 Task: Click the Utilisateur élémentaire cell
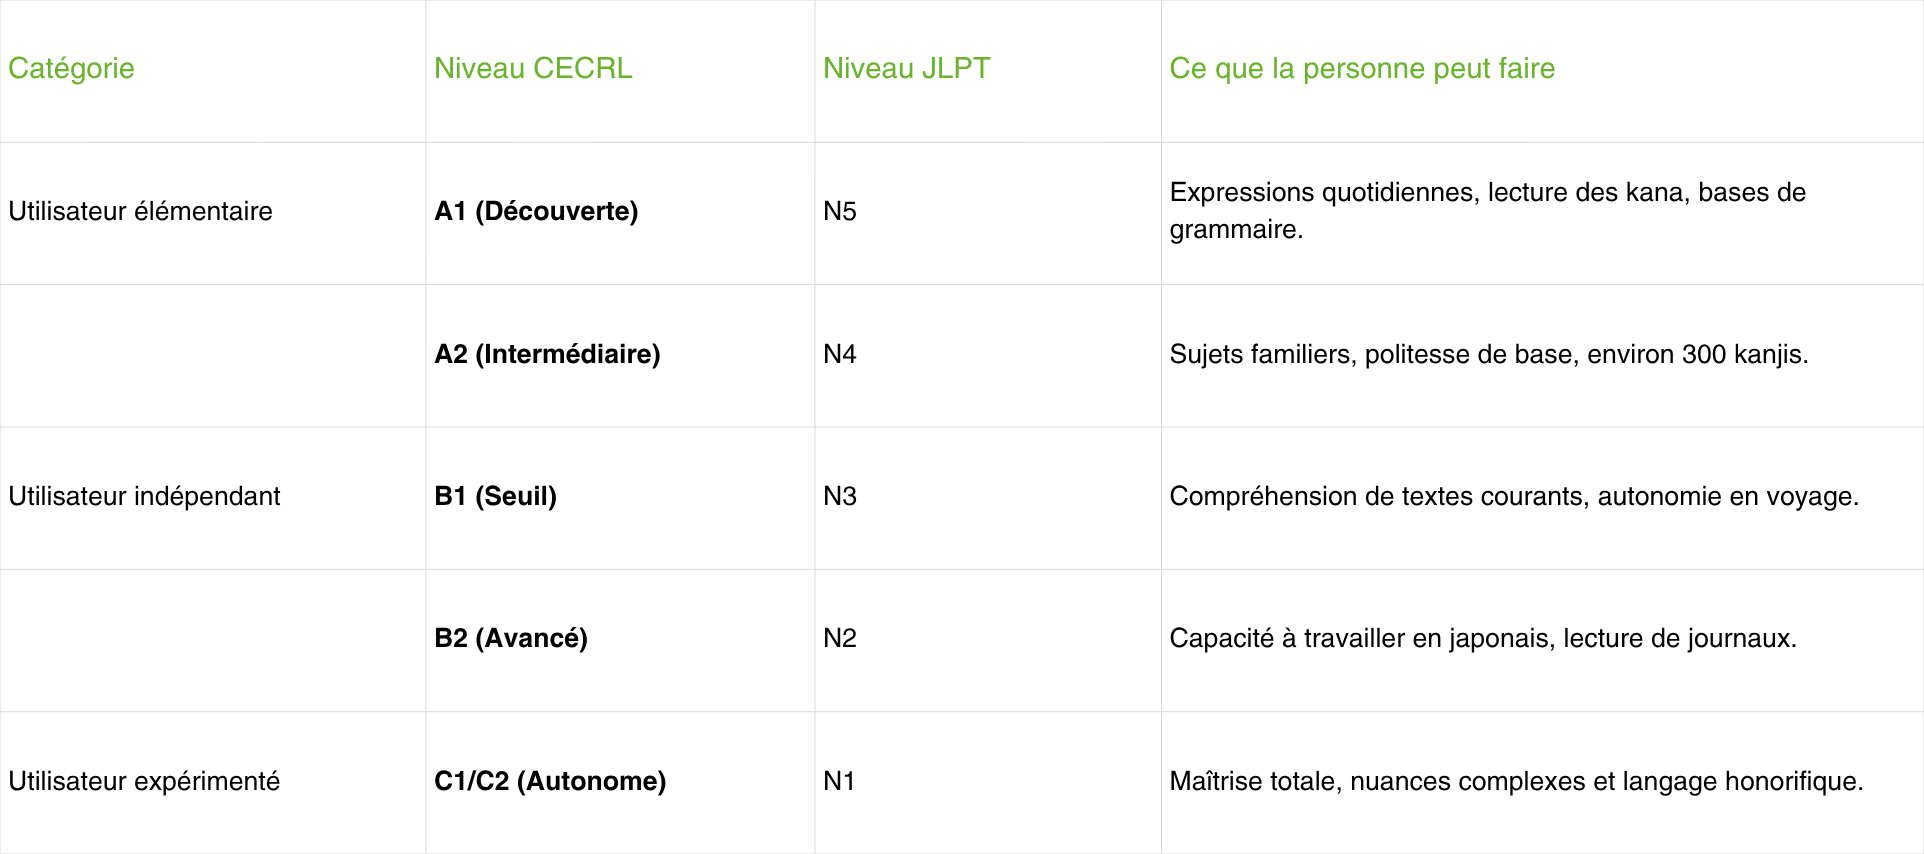pyautogui.click(x=141, y=211)
